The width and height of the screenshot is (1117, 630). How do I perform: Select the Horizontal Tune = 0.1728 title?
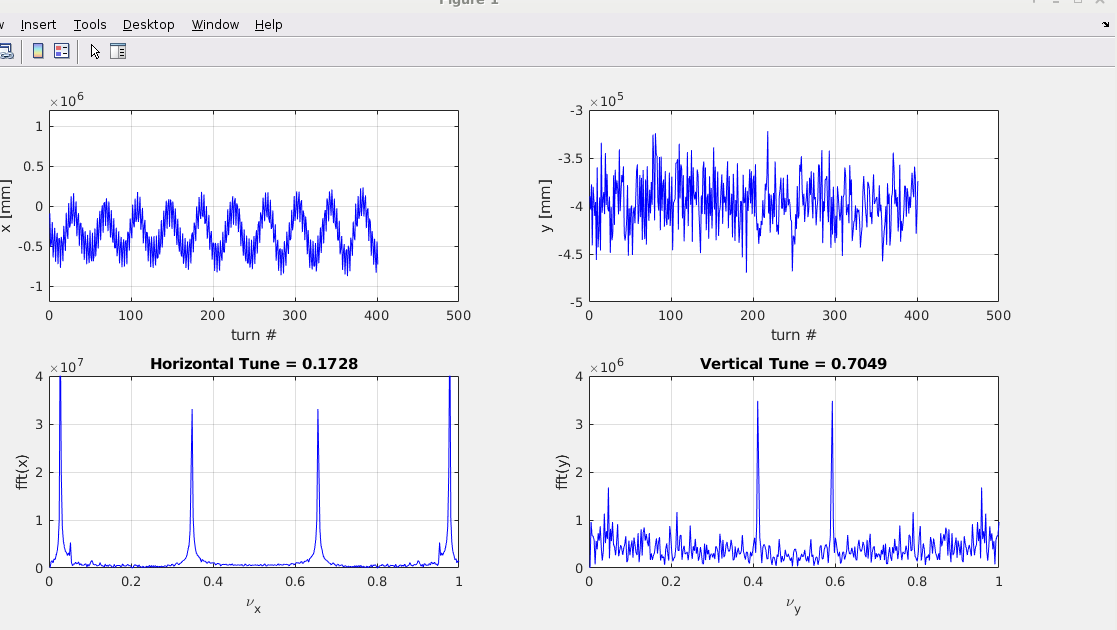[x=254, y=364]
